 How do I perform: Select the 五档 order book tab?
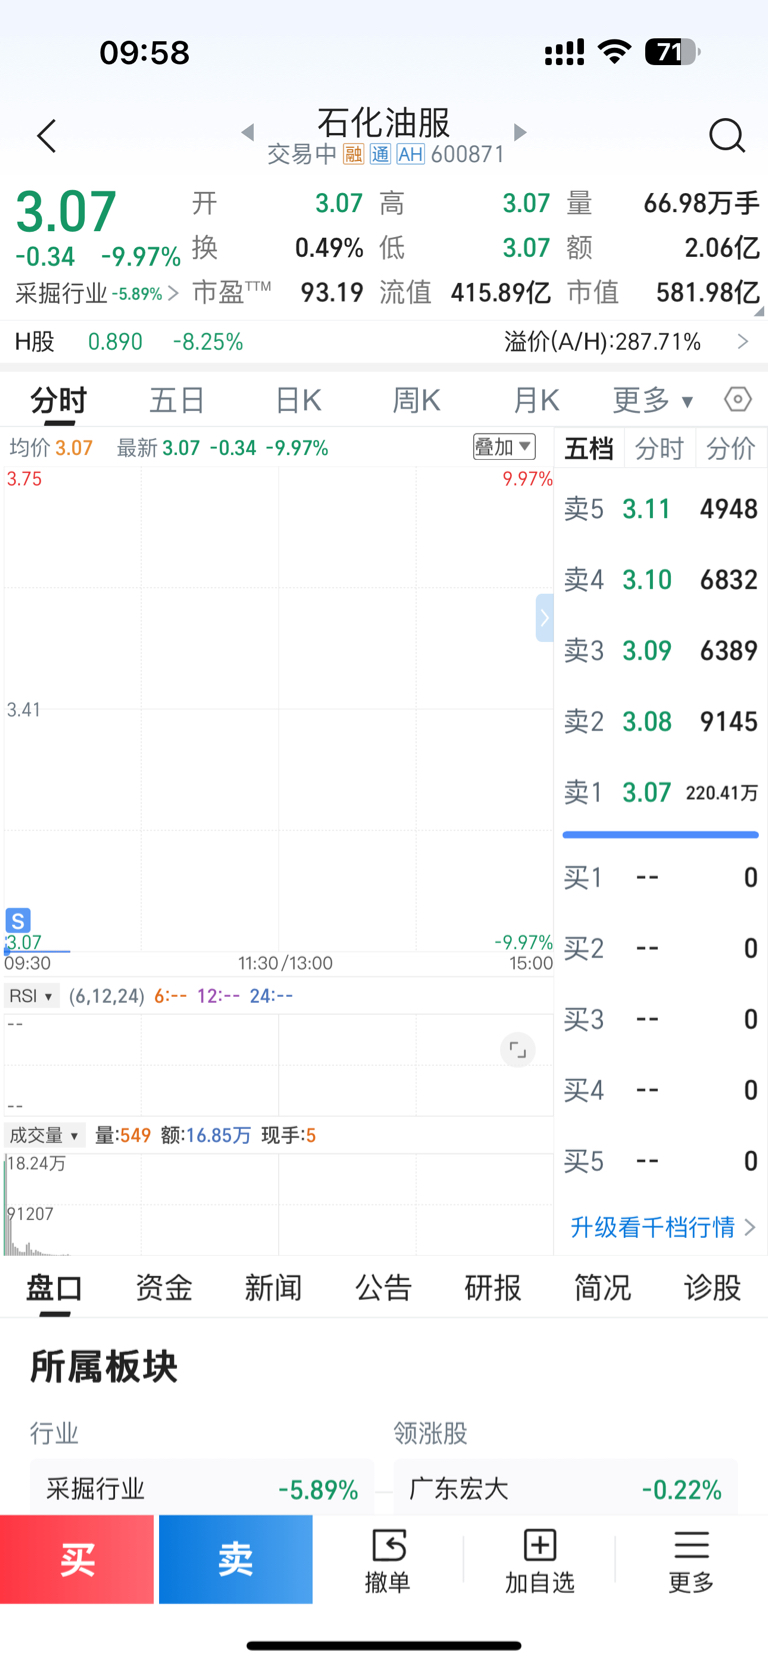pyautogui.click(x=589, y=448)
